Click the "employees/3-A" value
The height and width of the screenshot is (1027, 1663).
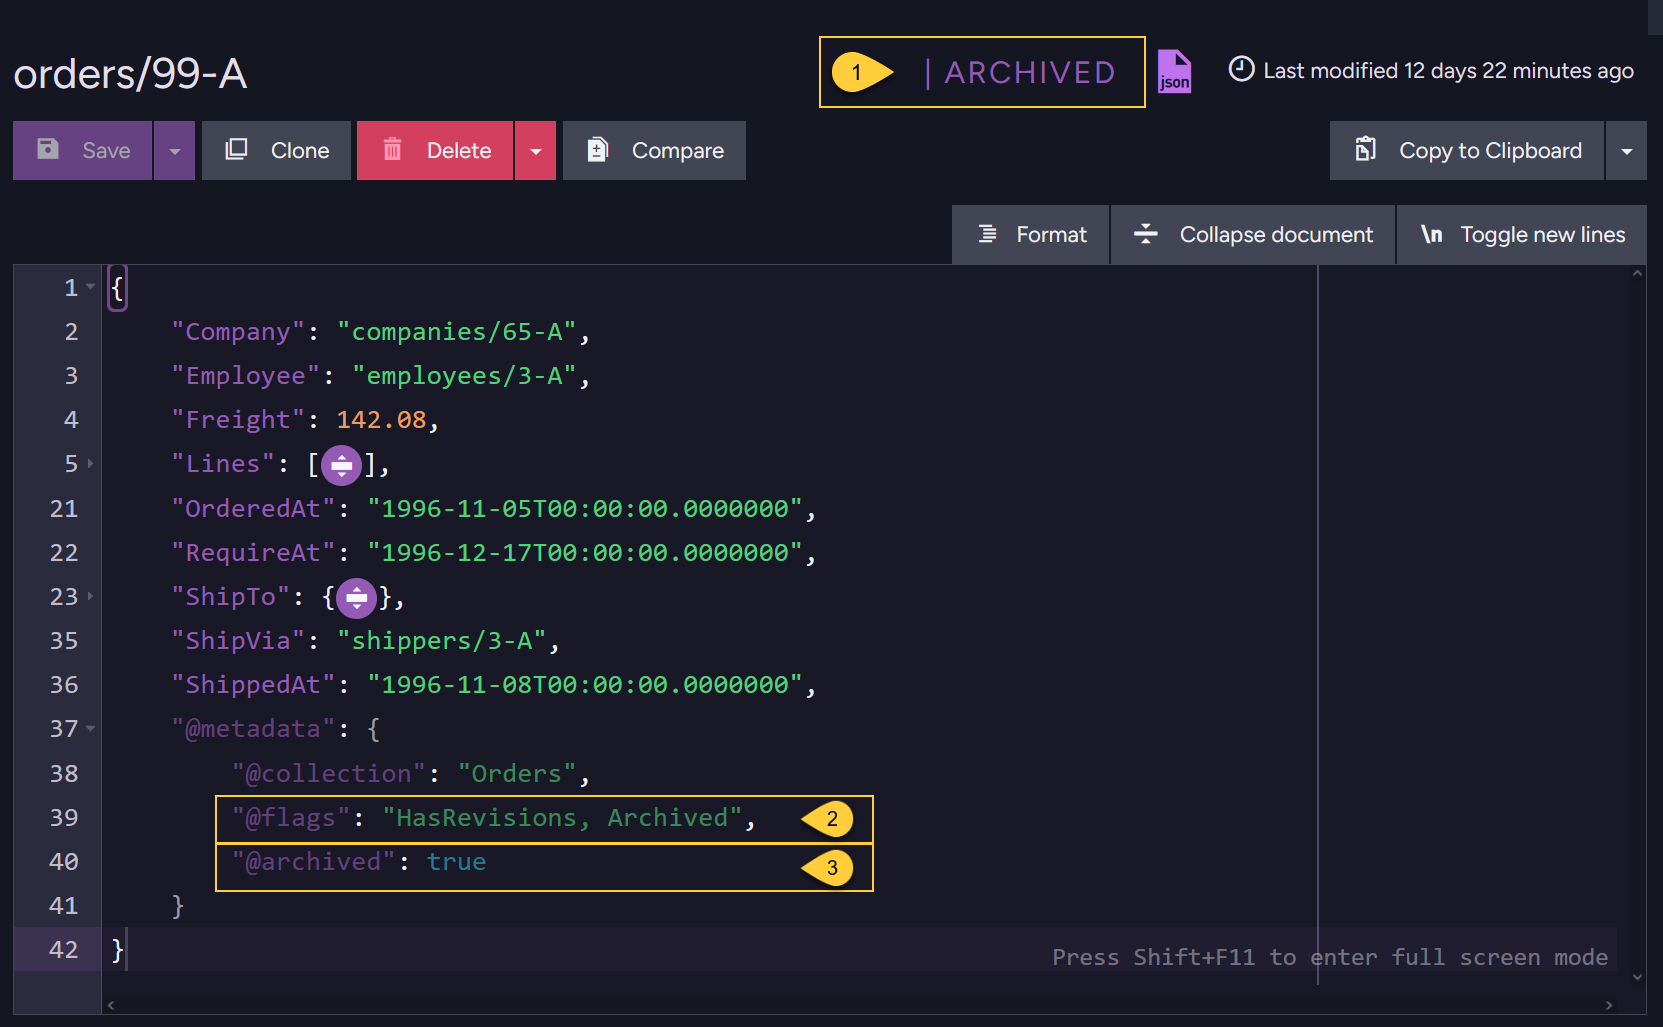464,376
